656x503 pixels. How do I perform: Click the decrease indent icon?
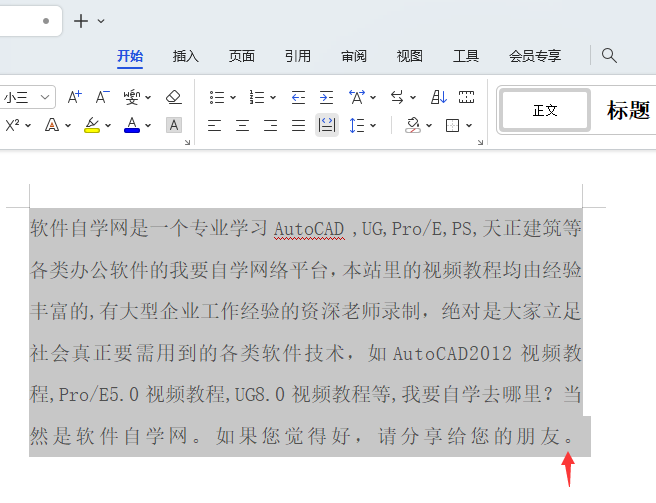click(298, 97)
